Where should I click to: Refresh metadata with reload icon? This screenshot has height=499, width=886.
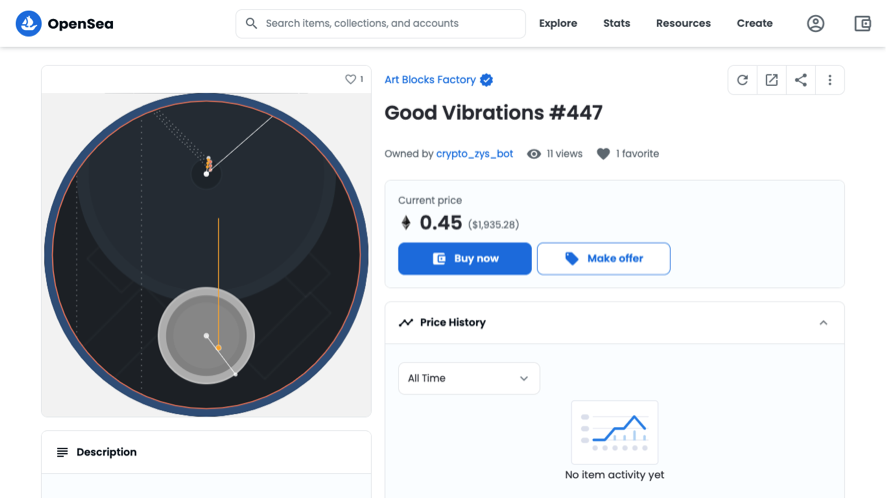click(x=742, y=80)
